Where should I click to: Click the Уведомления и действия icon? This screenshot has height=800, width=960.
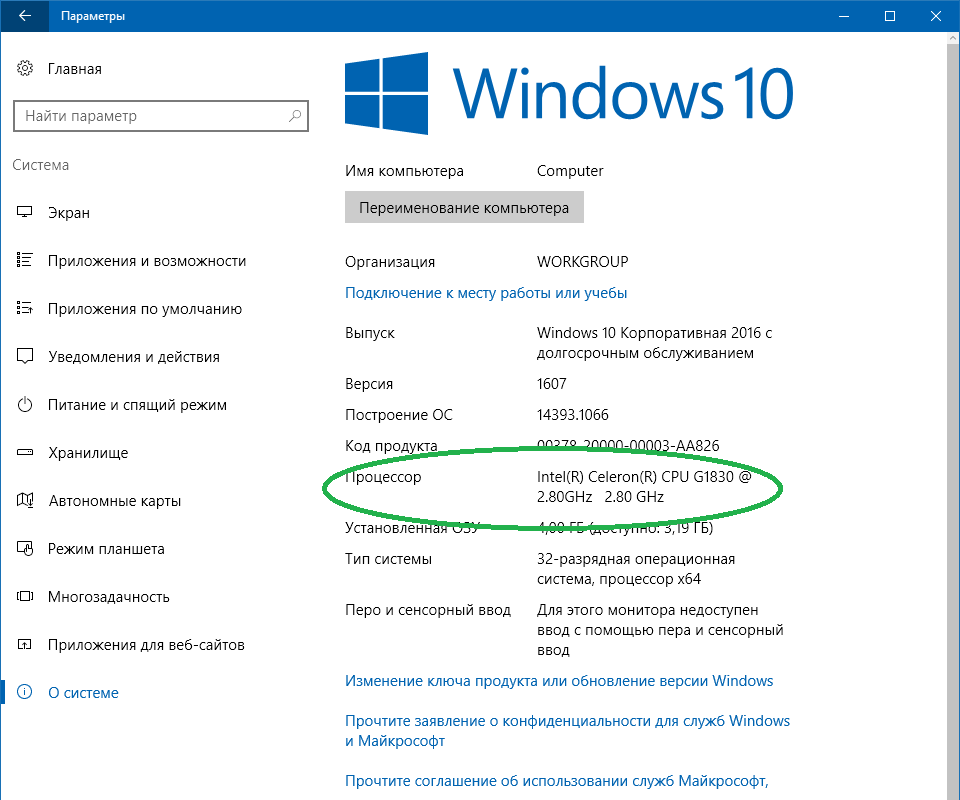(x=24, y=356)
